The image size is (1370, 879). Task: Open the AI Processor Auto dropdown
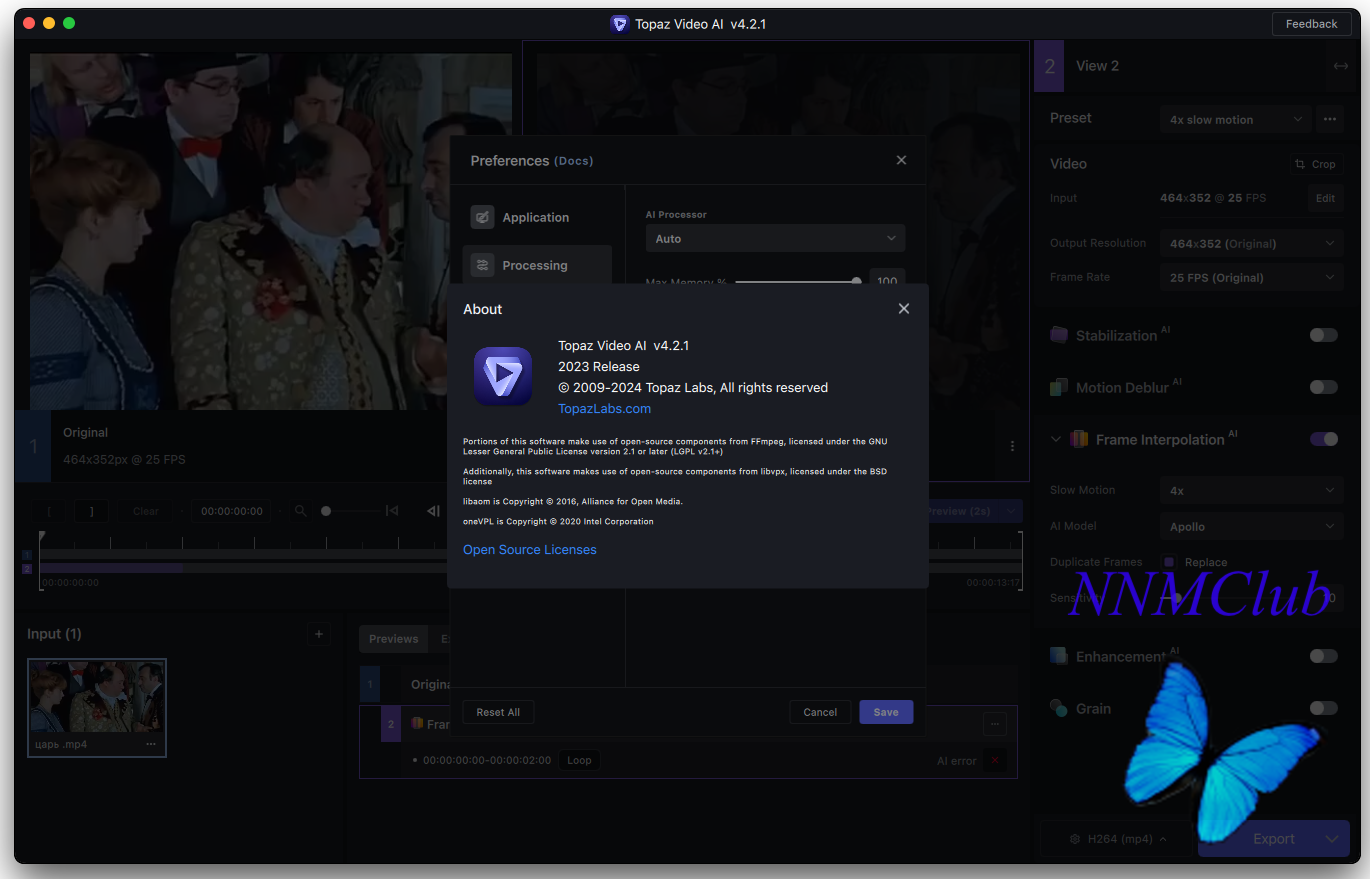(775, 239)
